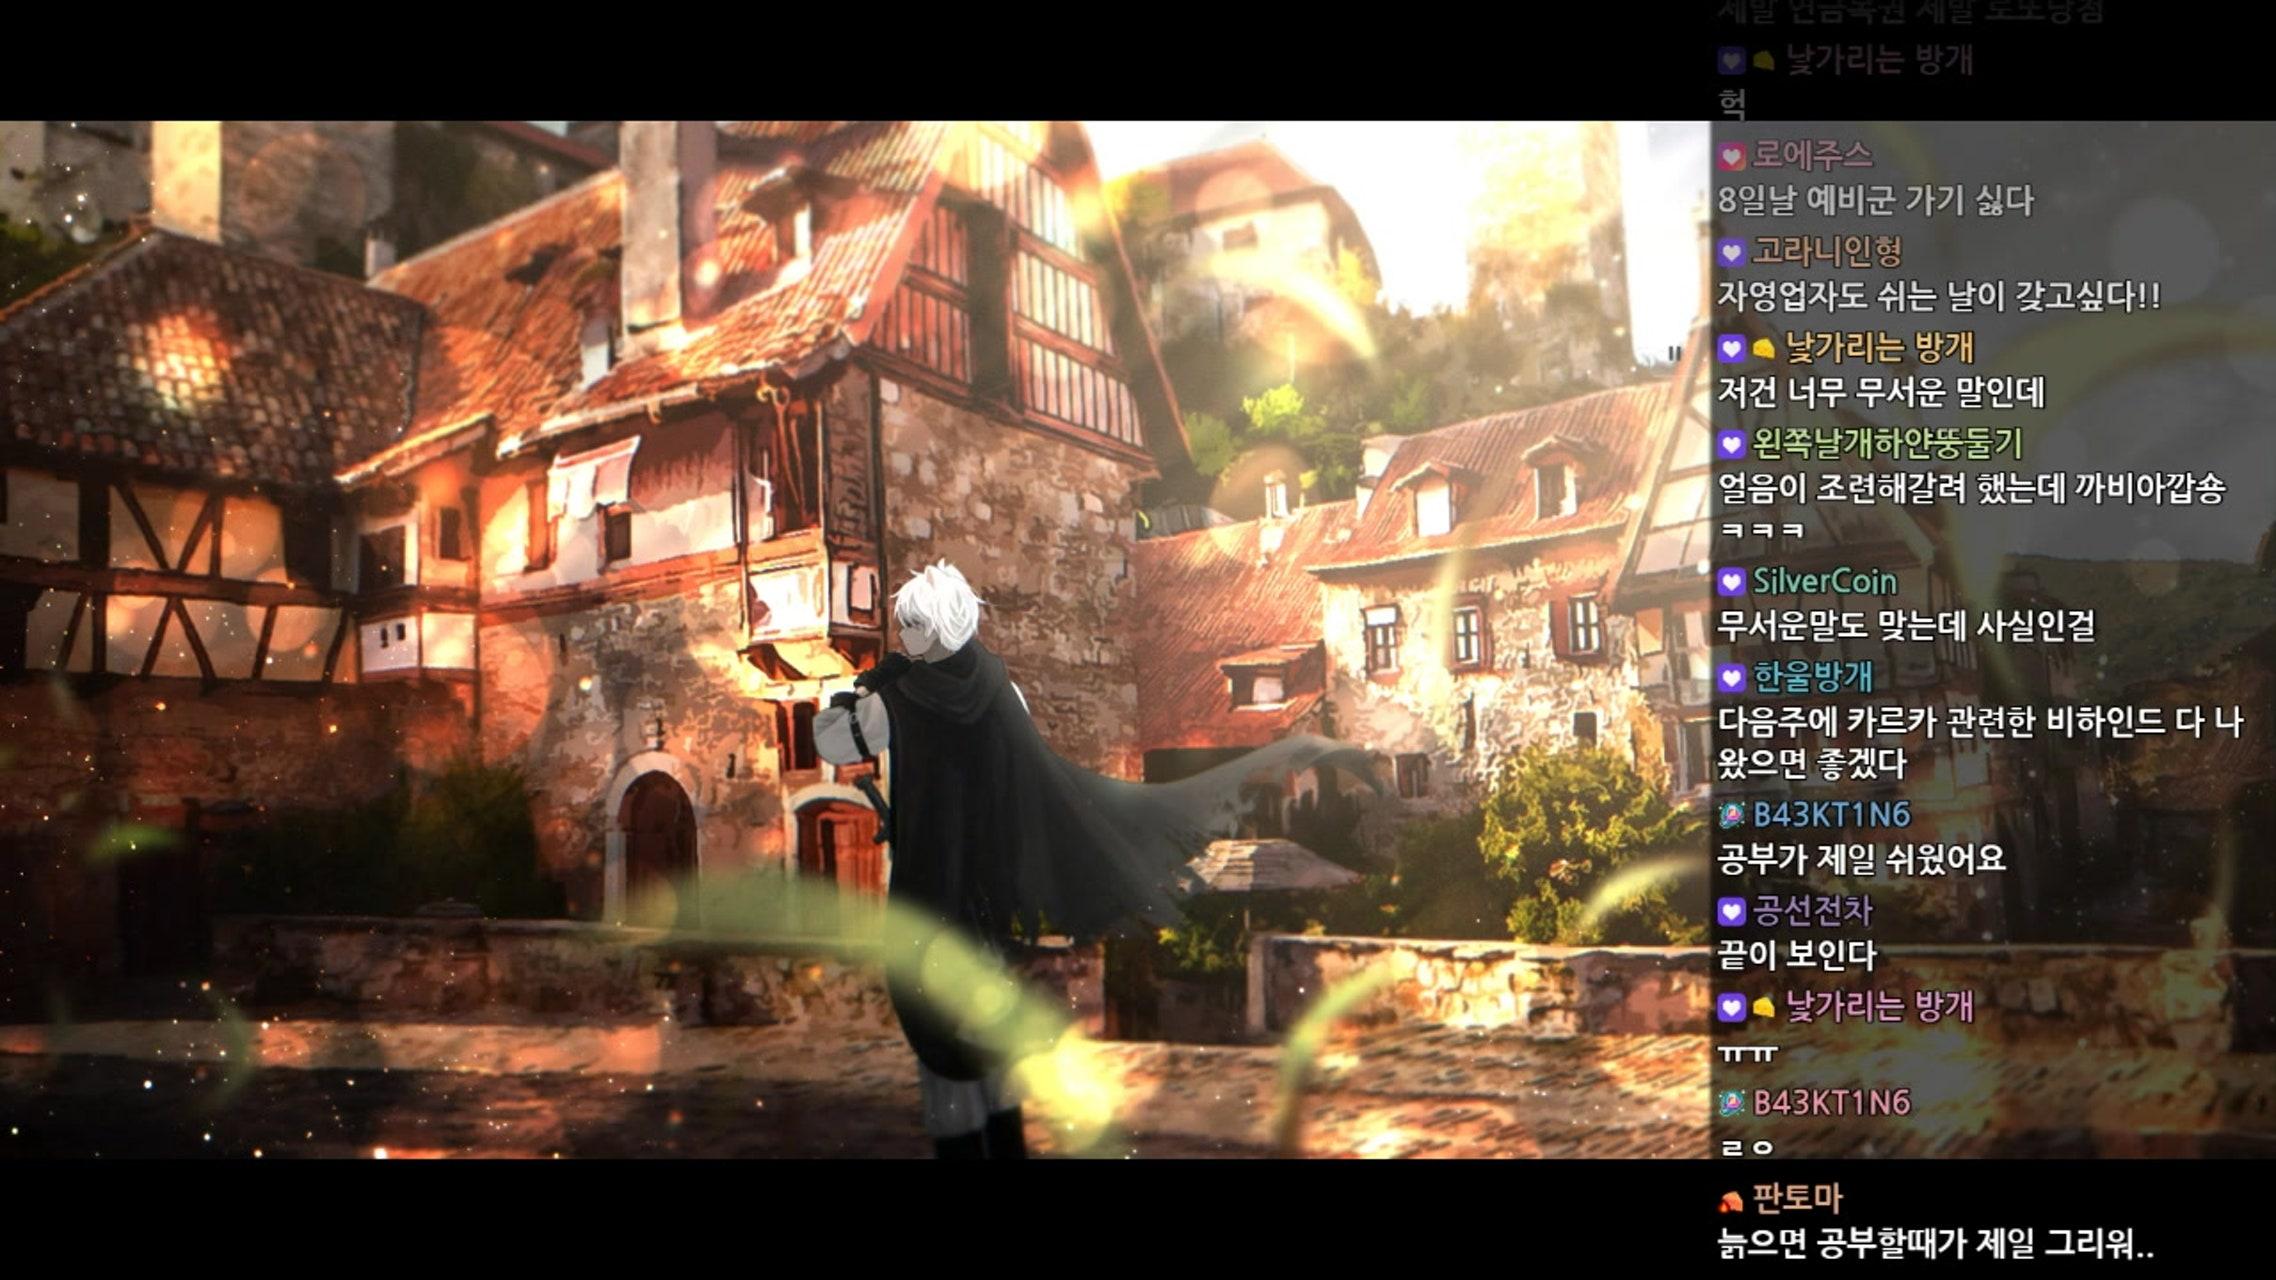Click the 판토마 username
This screenshot has height=1280, width=2276.
point(1796,1198)
